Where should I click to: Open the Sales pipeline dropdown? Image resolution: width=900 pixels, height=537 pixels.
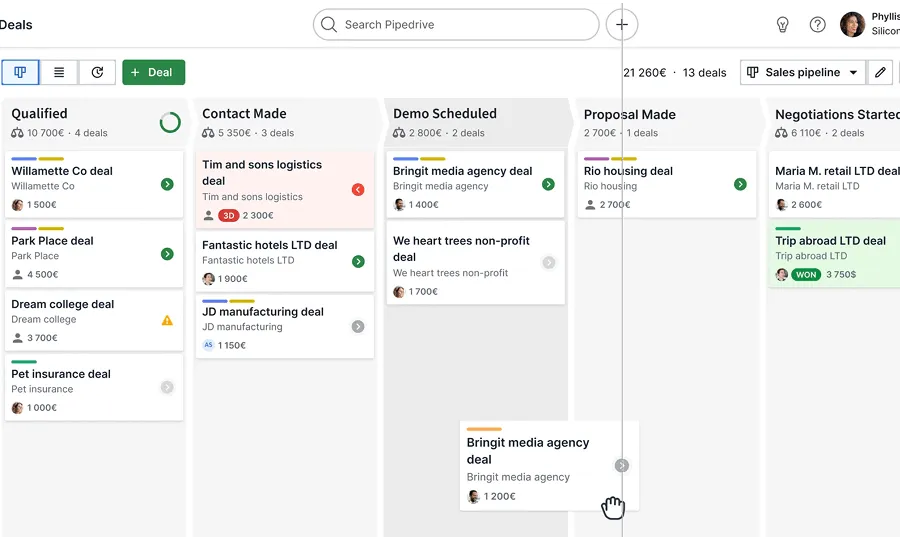[x=802, y=72]
